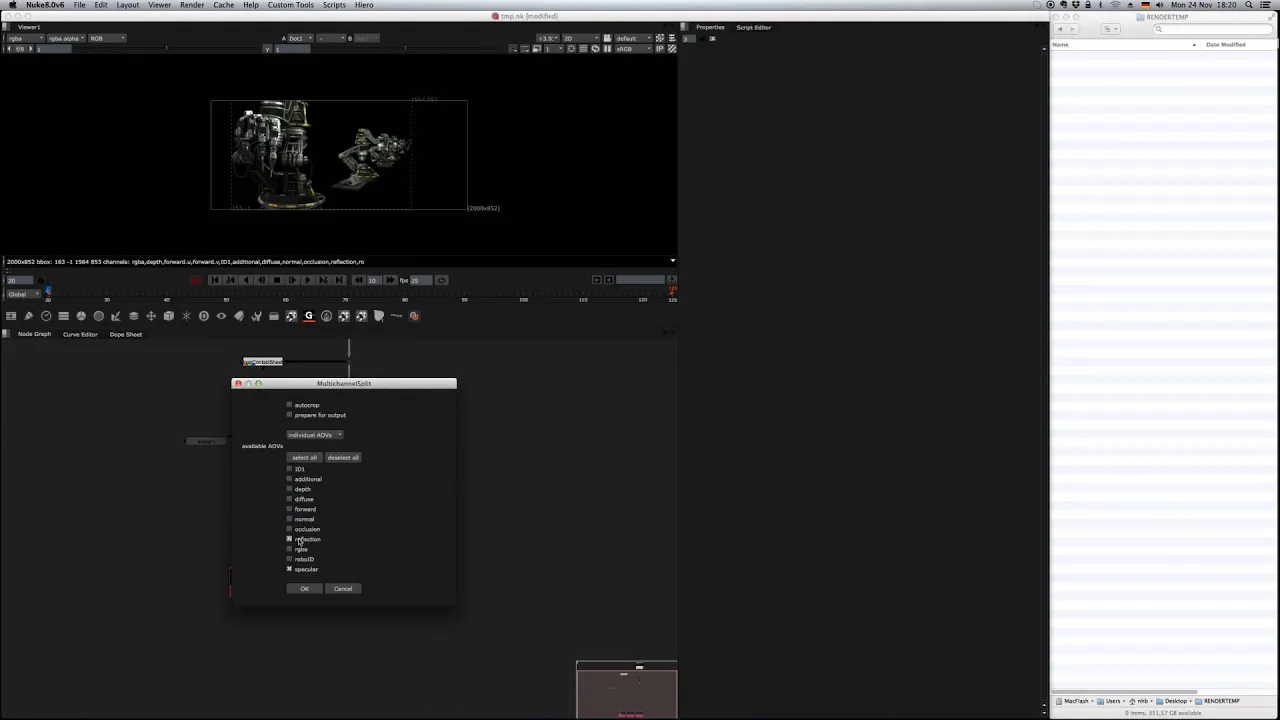The image size is (1280, 720).
Task: Open the Color nodes wheel icon
Action: coord(81,316)
